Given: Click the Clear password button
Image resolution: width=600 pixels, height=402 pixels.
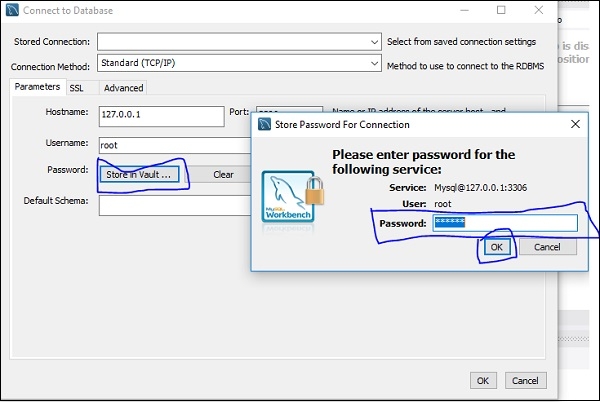Looking at the screenshot, I should 223,174.
